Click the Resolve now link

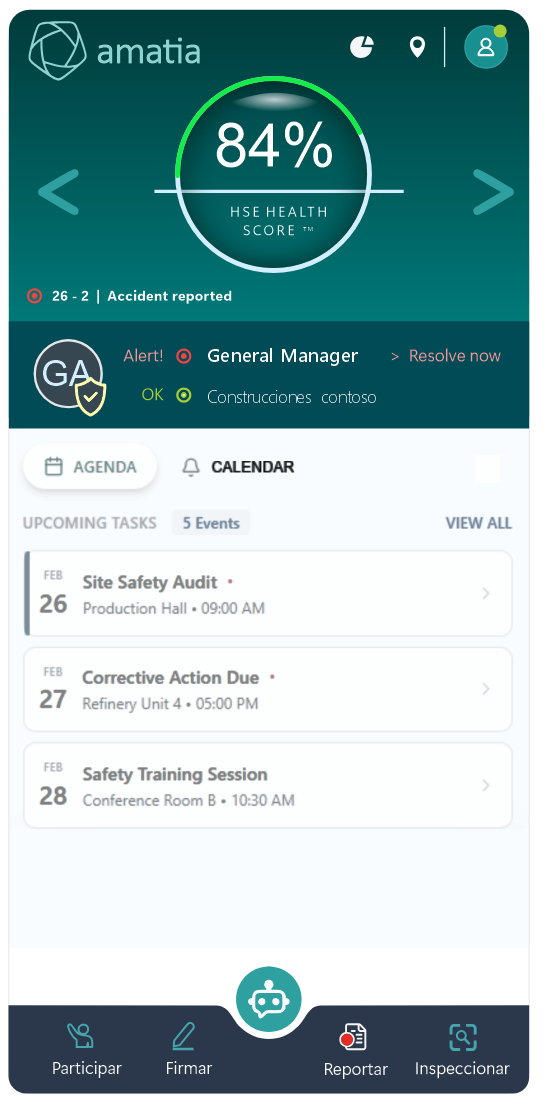tap(446, 356)
